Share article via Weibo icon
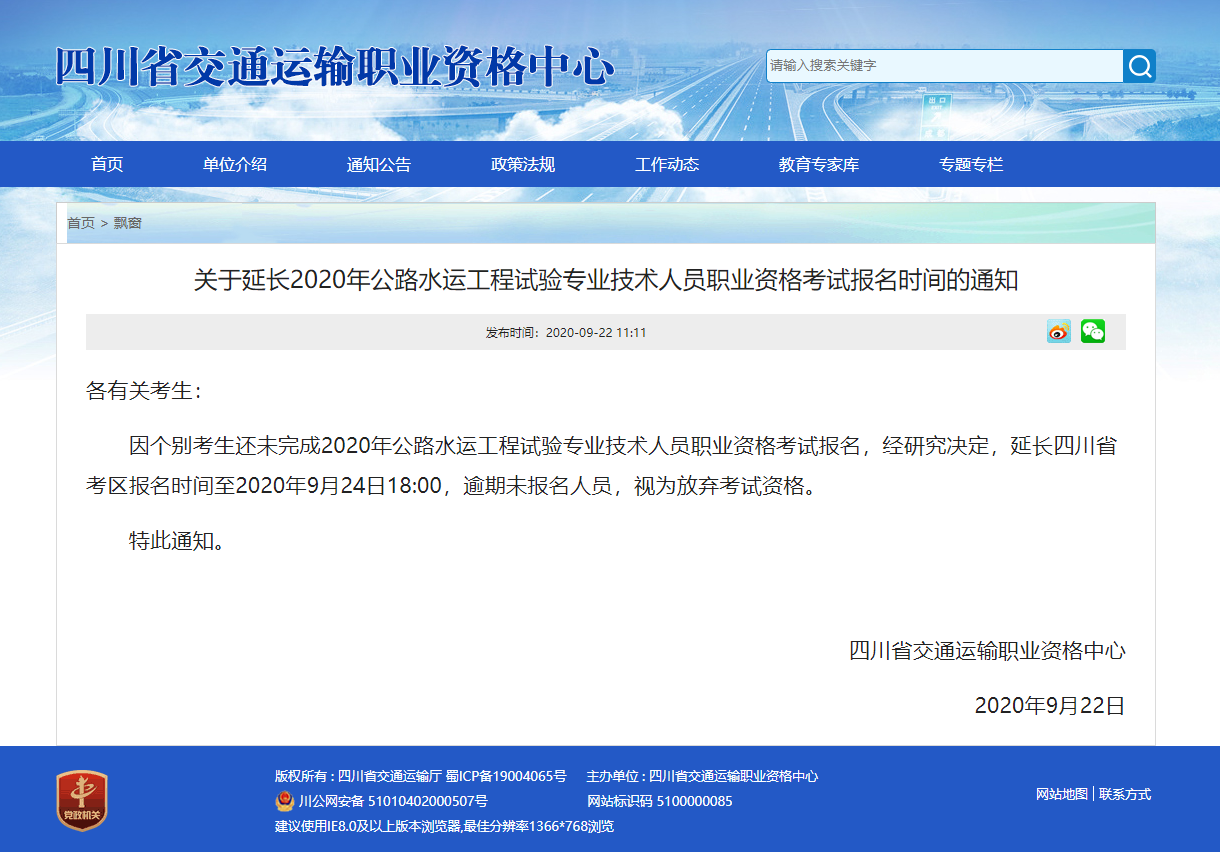Image resolution: width=1220 pixels, height=852 pixels. click(x=1058, y=332)
